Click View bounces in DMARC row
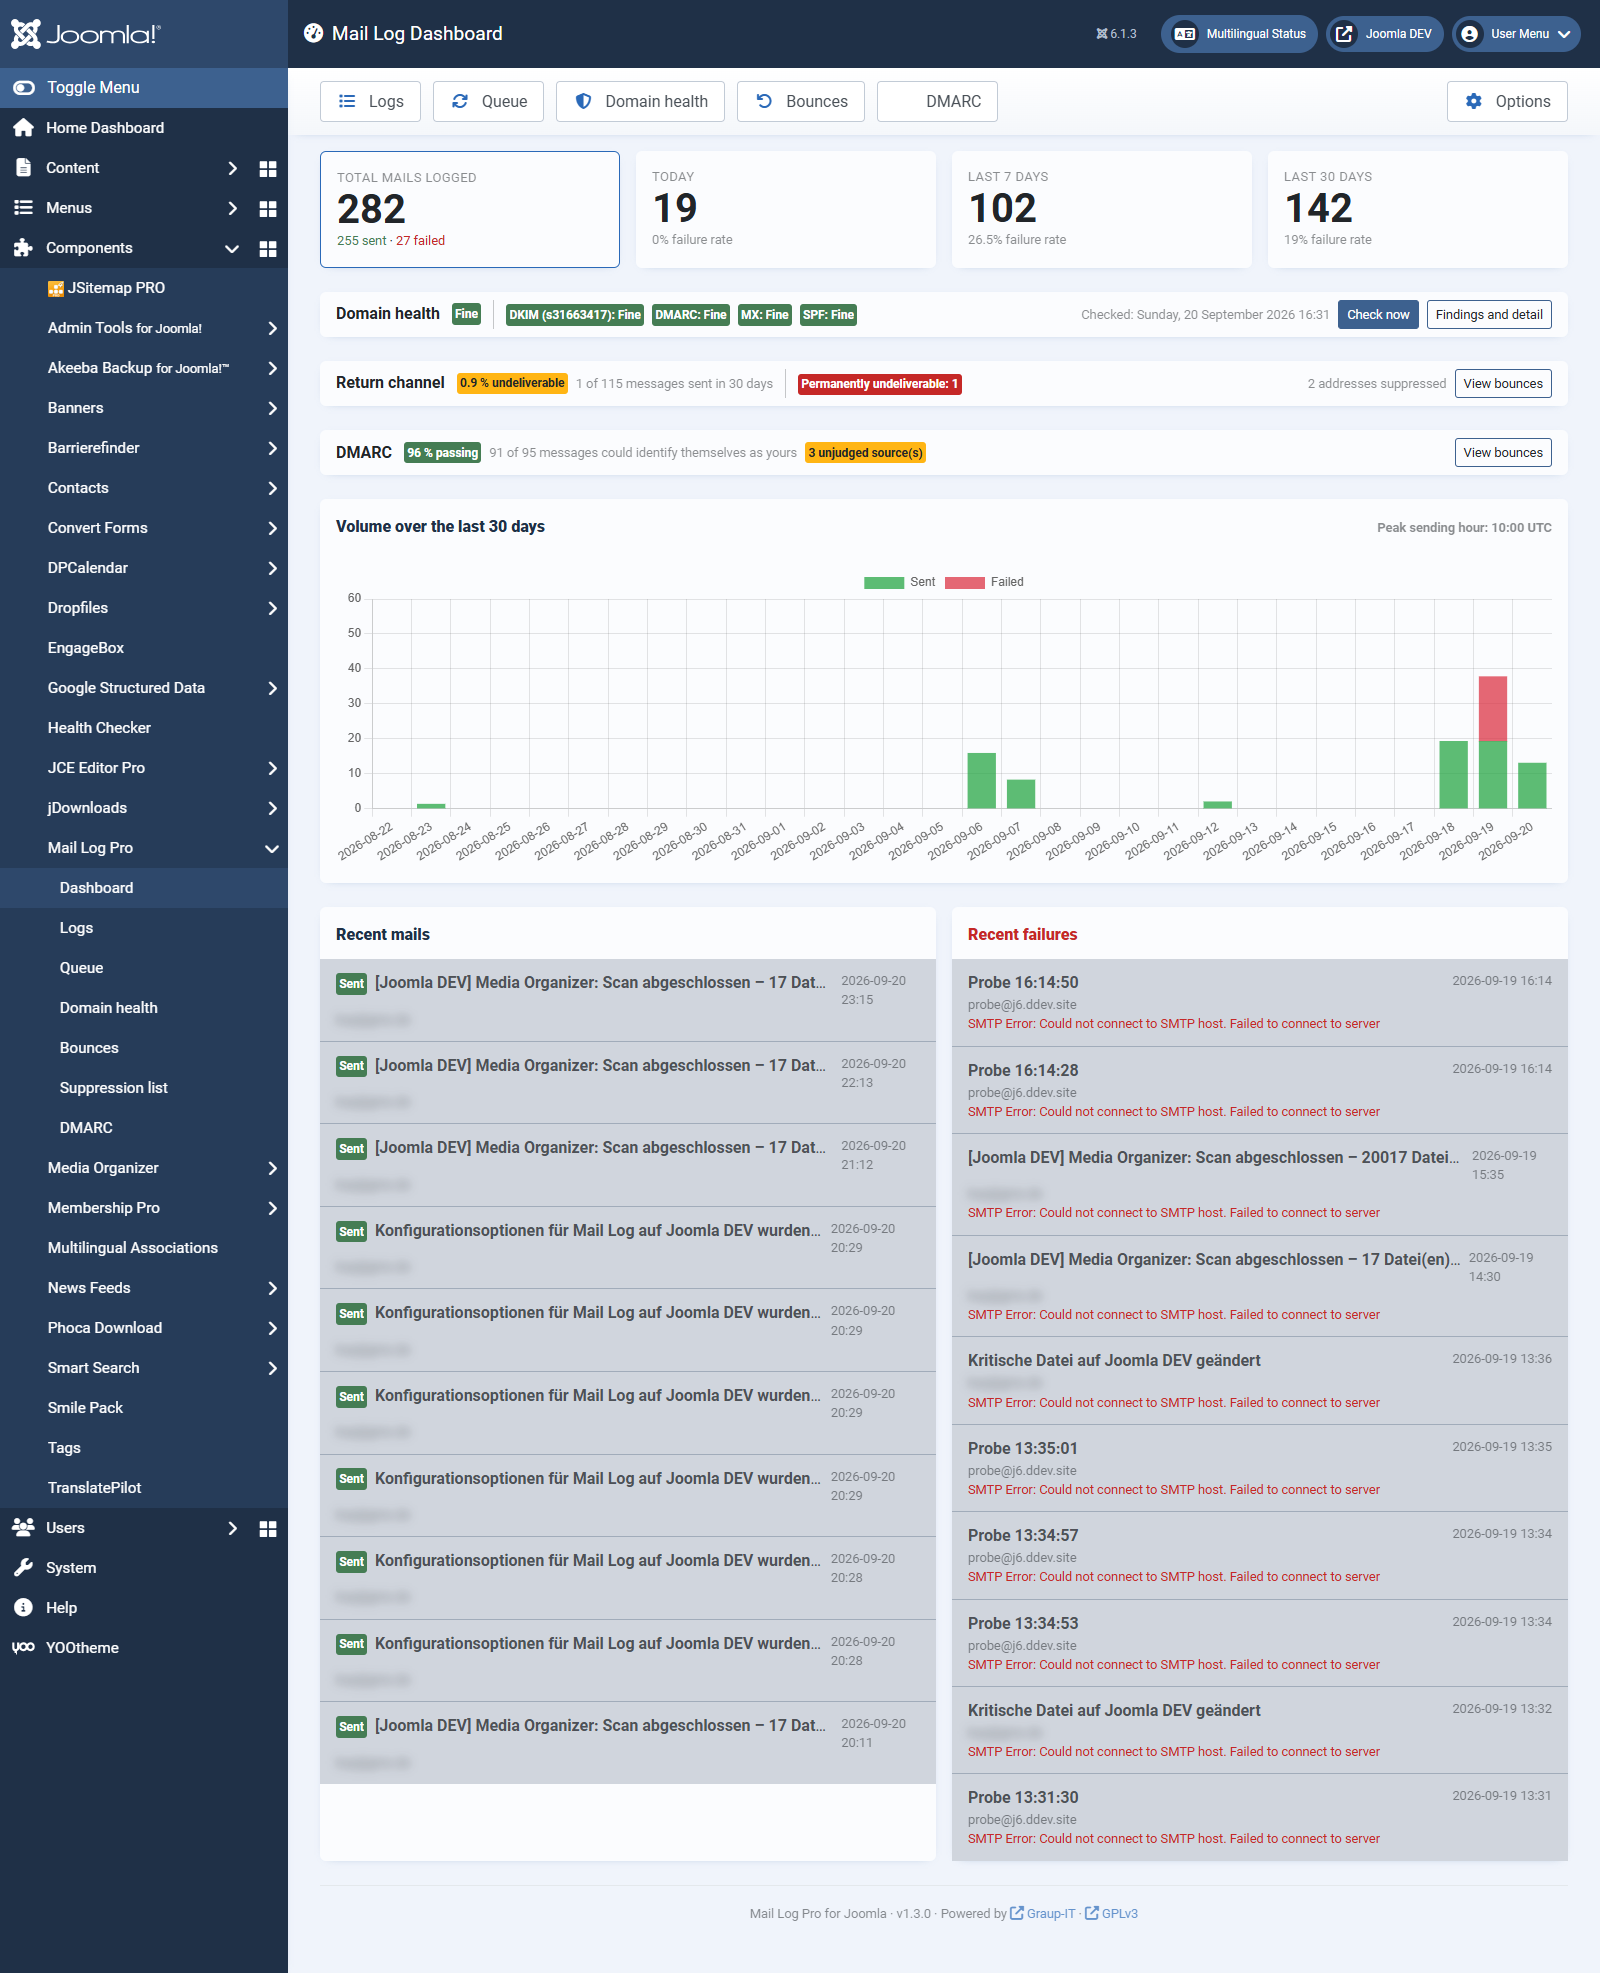 (1503, 453)
